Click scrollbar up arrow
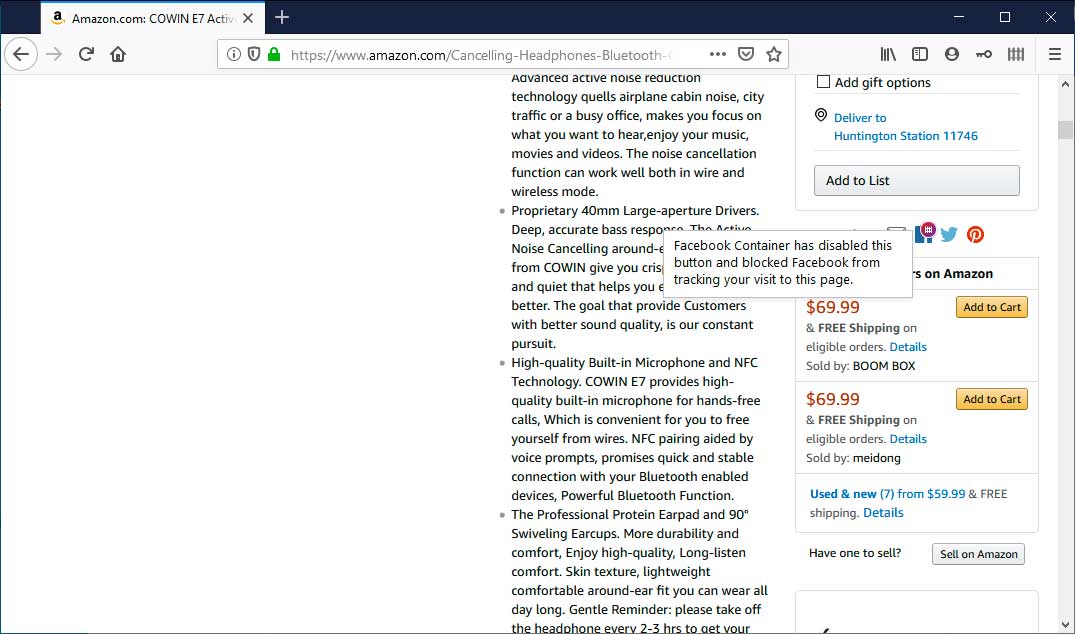The height and width of the screenshot is (634, 1075). click(x=1065, y=84)
